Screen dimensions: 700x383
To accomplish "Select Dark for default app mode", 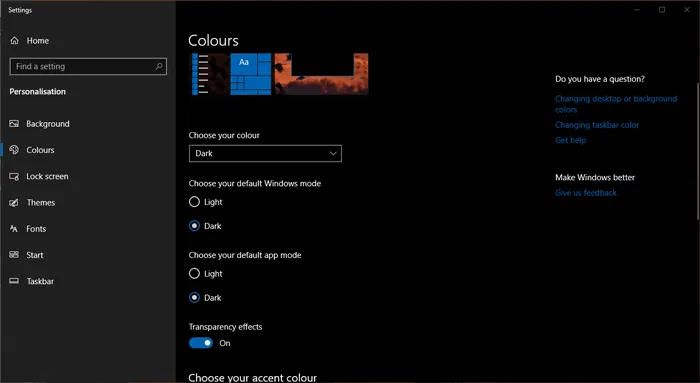I will [194, 298].
